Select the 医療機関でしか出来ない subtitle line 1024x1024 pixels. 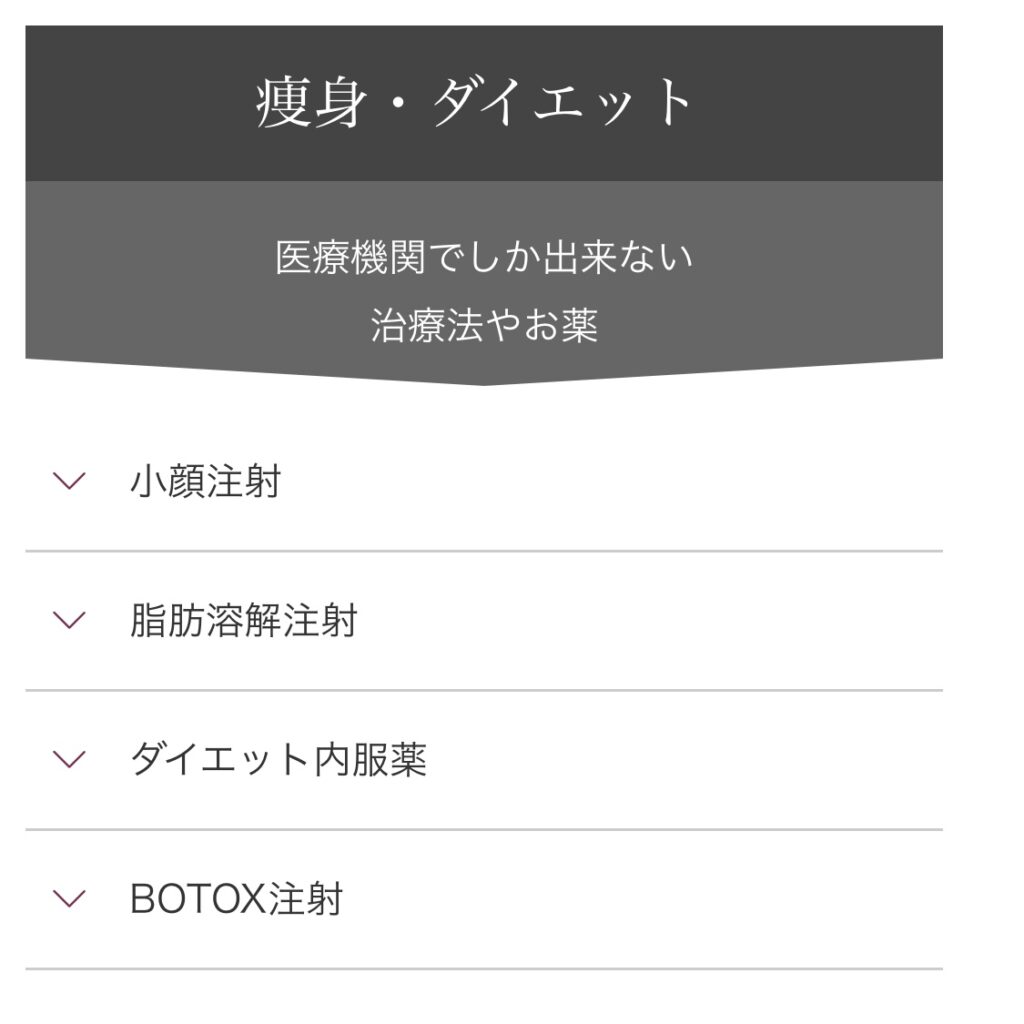pyautogui.click(x=484, y=257)
